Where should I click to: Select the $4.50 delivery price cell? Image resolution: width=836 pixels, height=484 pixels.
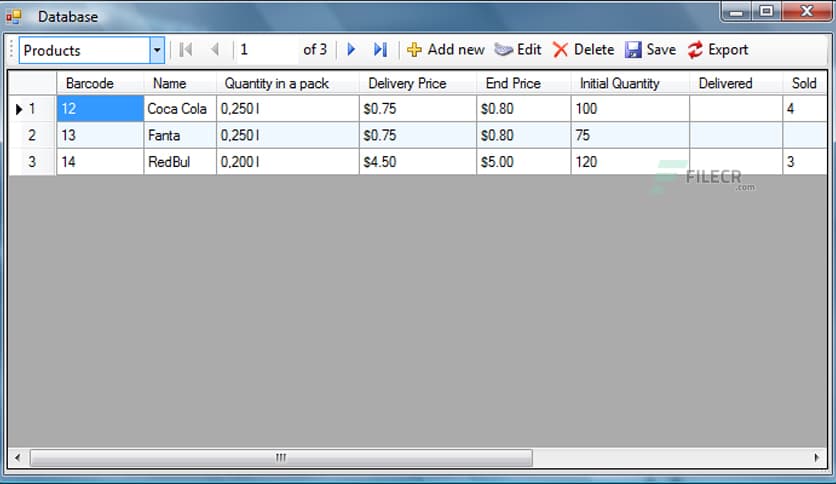(x=418, y=162)
